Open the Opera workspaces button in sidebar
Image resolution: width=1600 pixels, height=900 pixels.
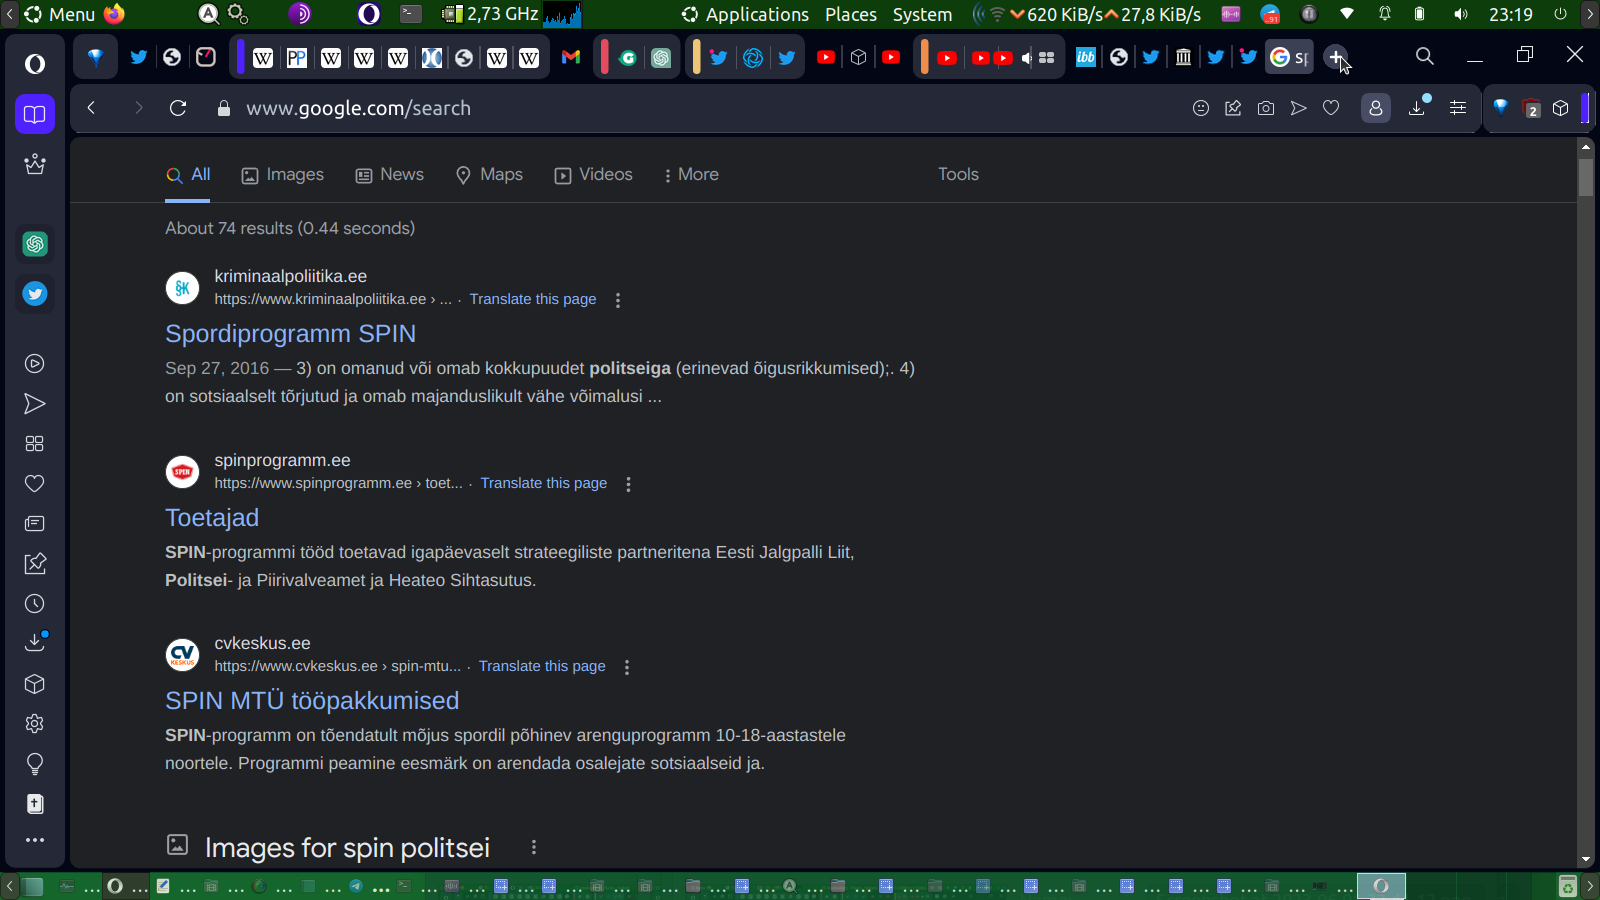coord(35,114)
